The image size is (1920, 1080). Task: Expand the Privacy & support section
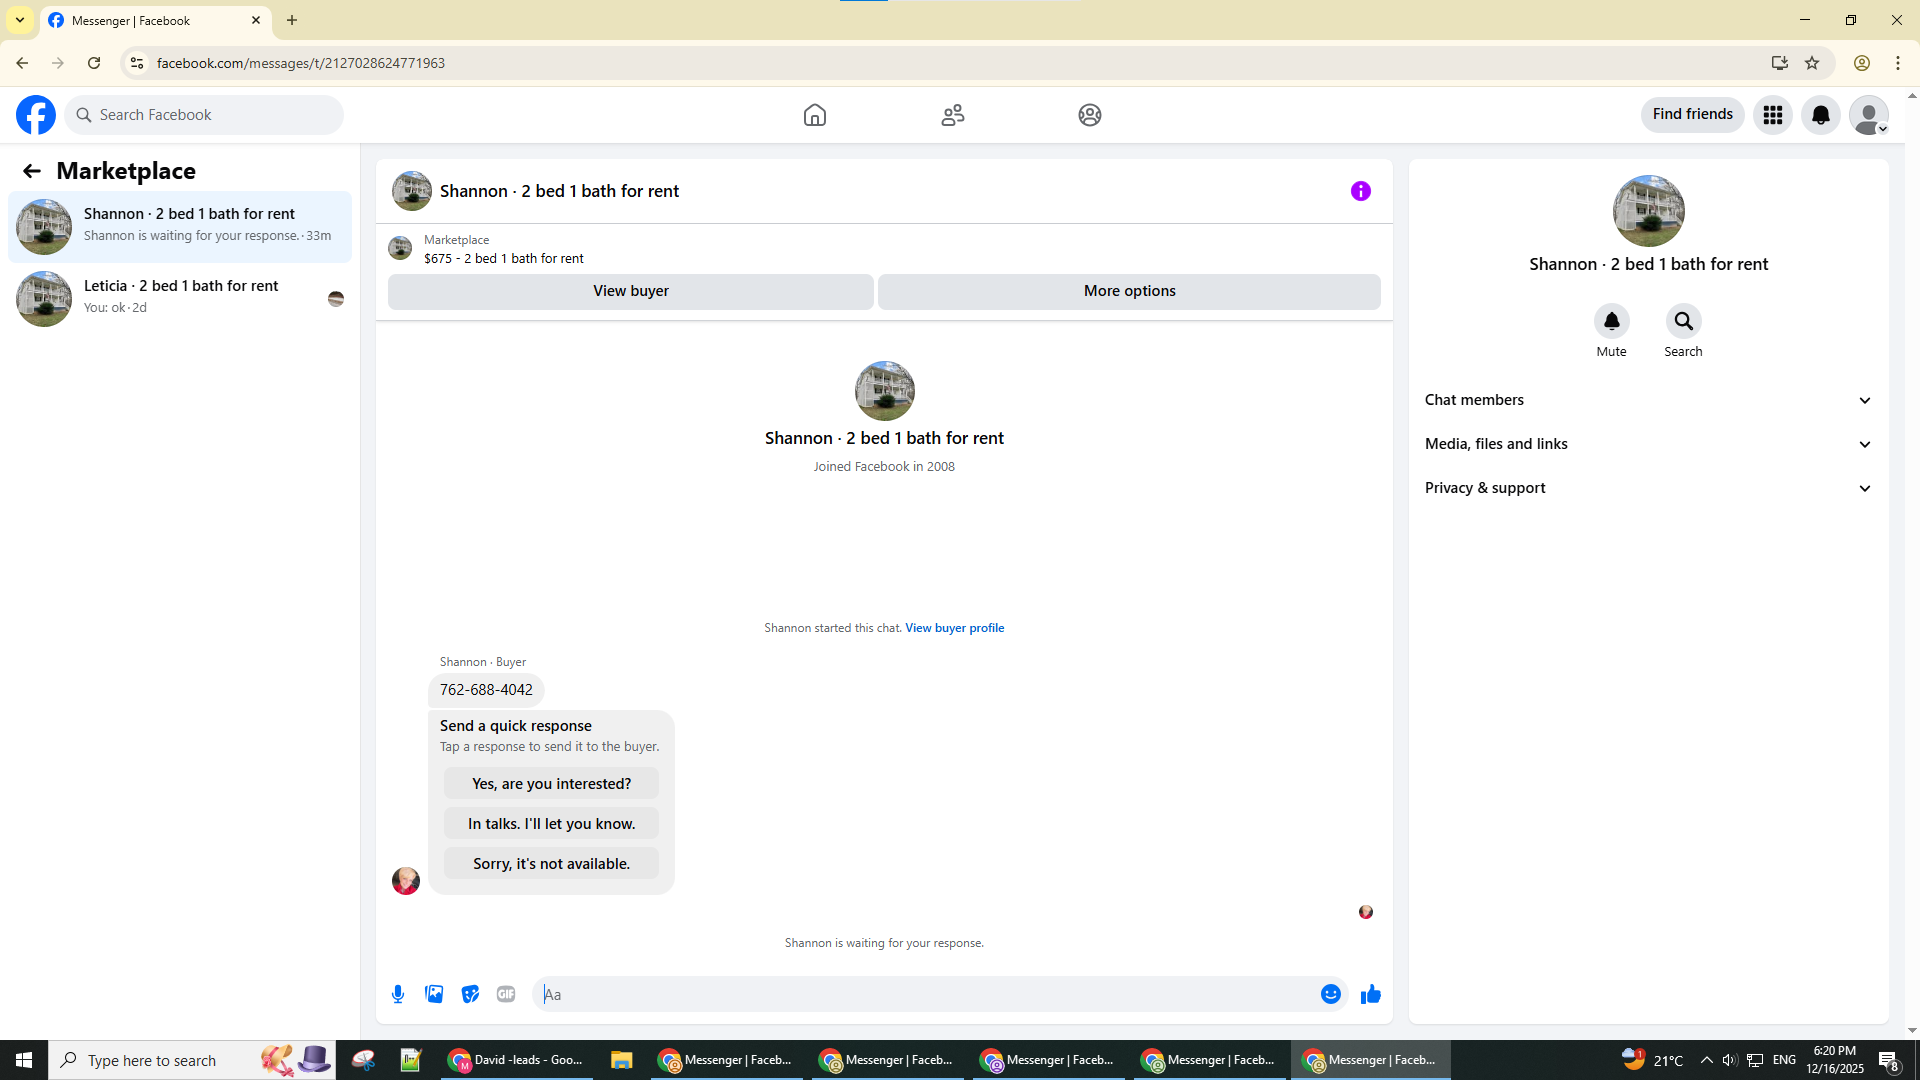tap(1648, 488)
